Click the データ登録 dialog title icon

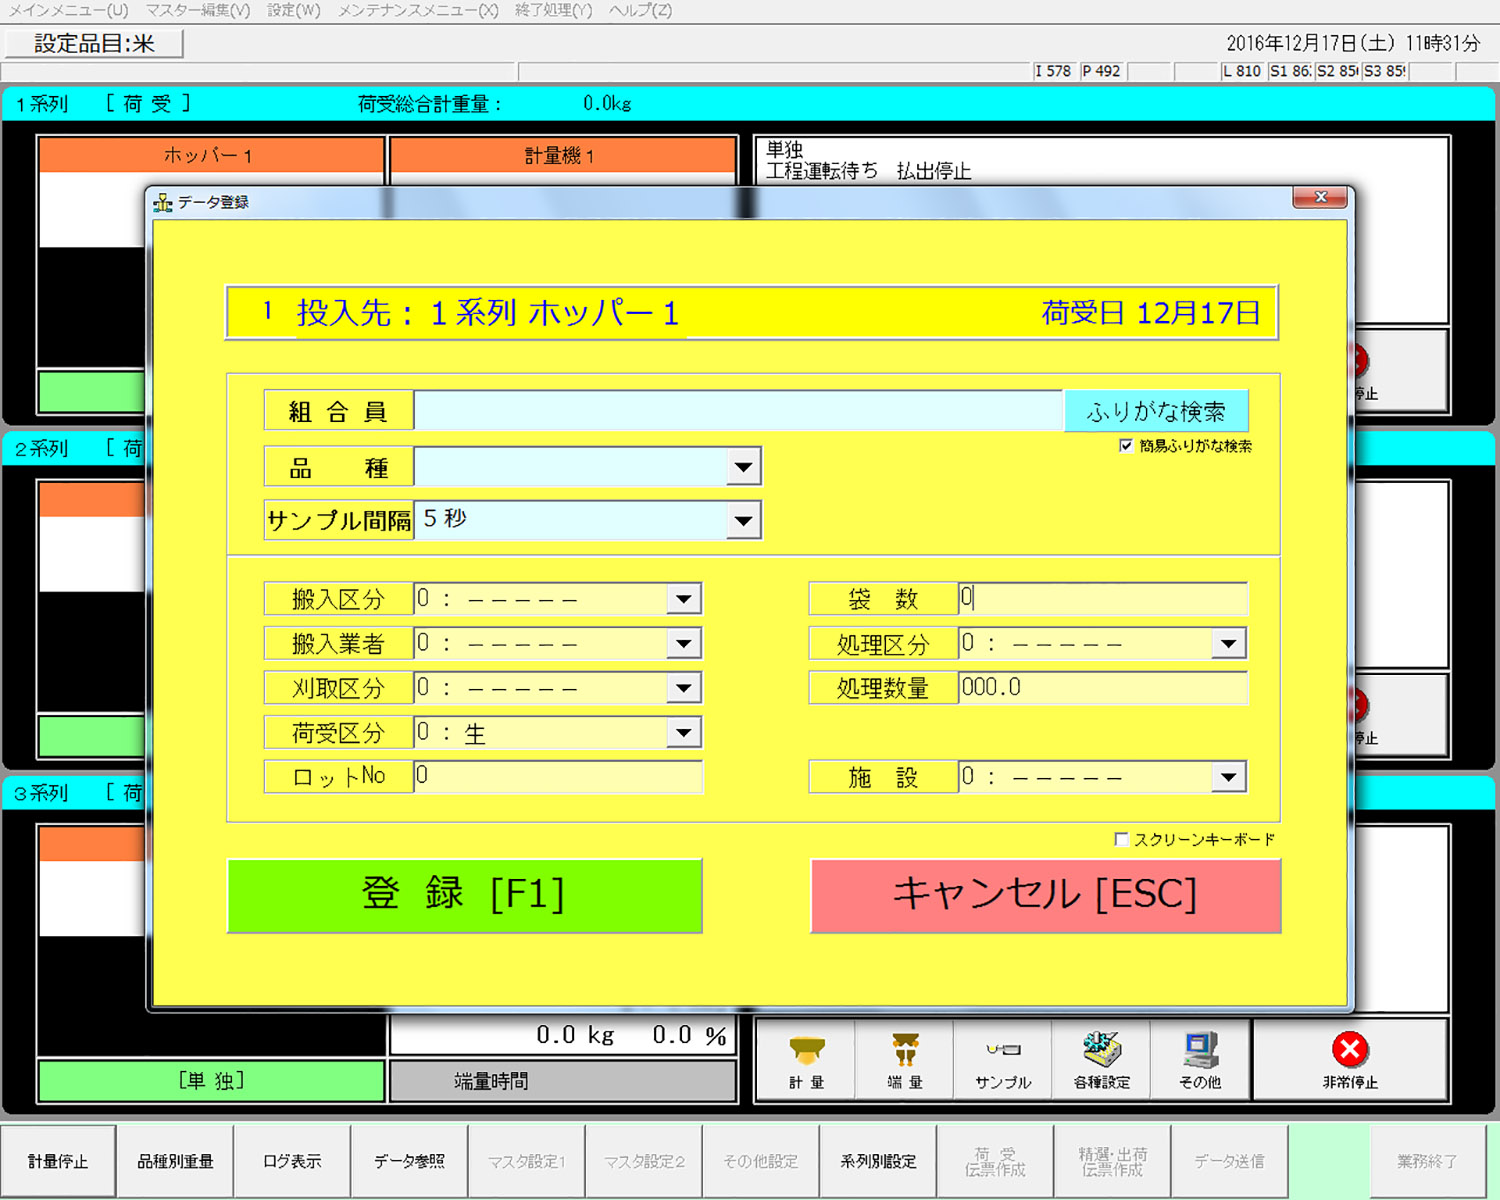click(x=163, y=202)
